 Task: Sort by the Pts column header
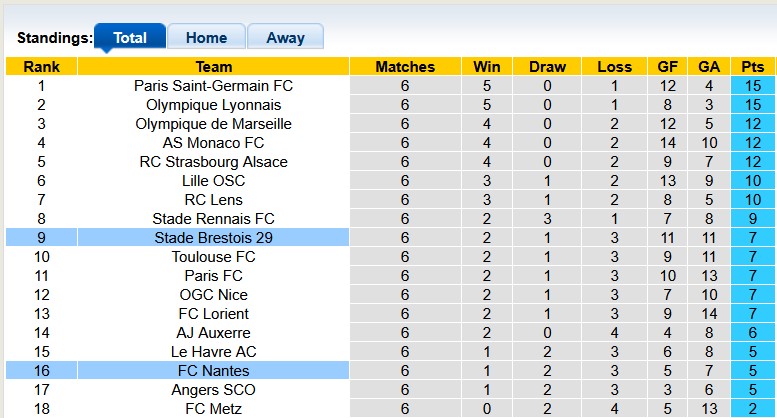point(753,67)
